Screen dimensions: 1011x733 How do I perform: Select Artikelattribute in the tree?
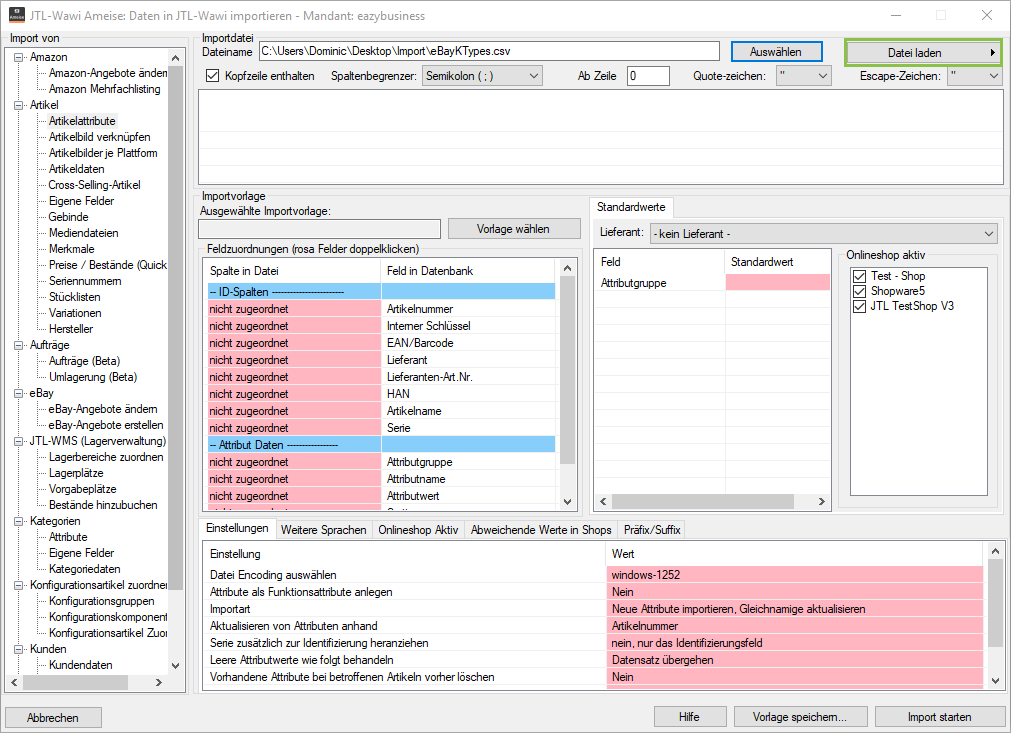82,121
